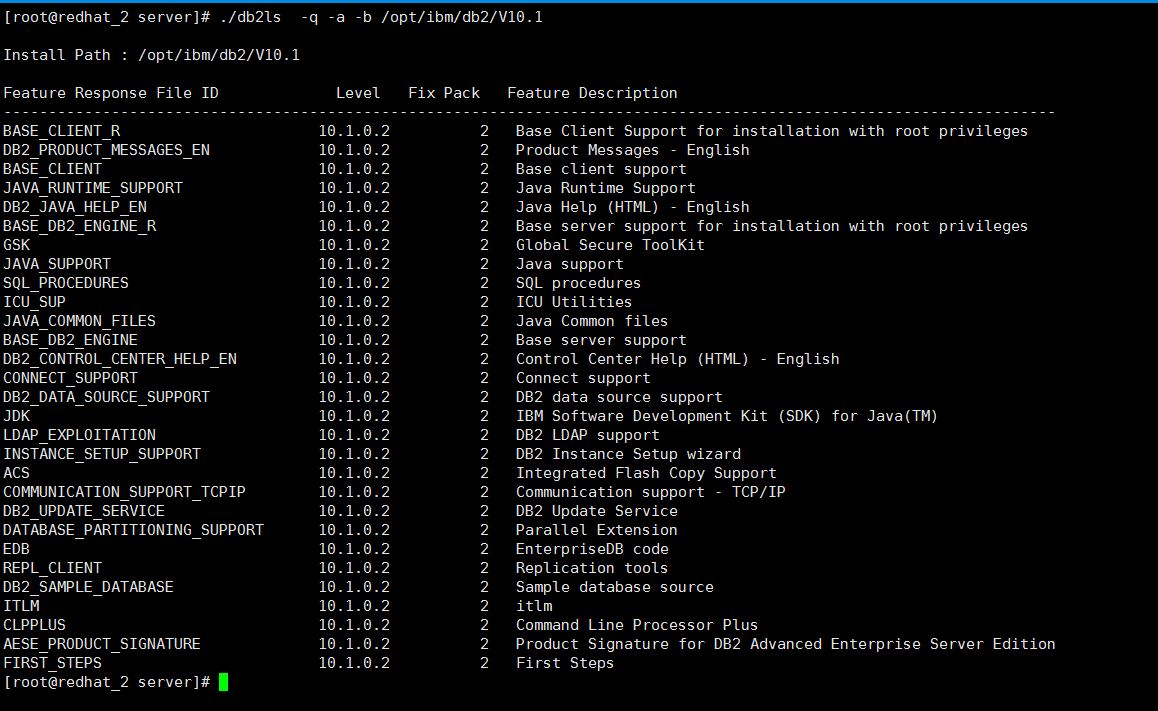1158x711 pixels.
Task: Click 'DB2_CONTROL_CENTER_HELP_EN' feature ID
Action: [120, 360]
